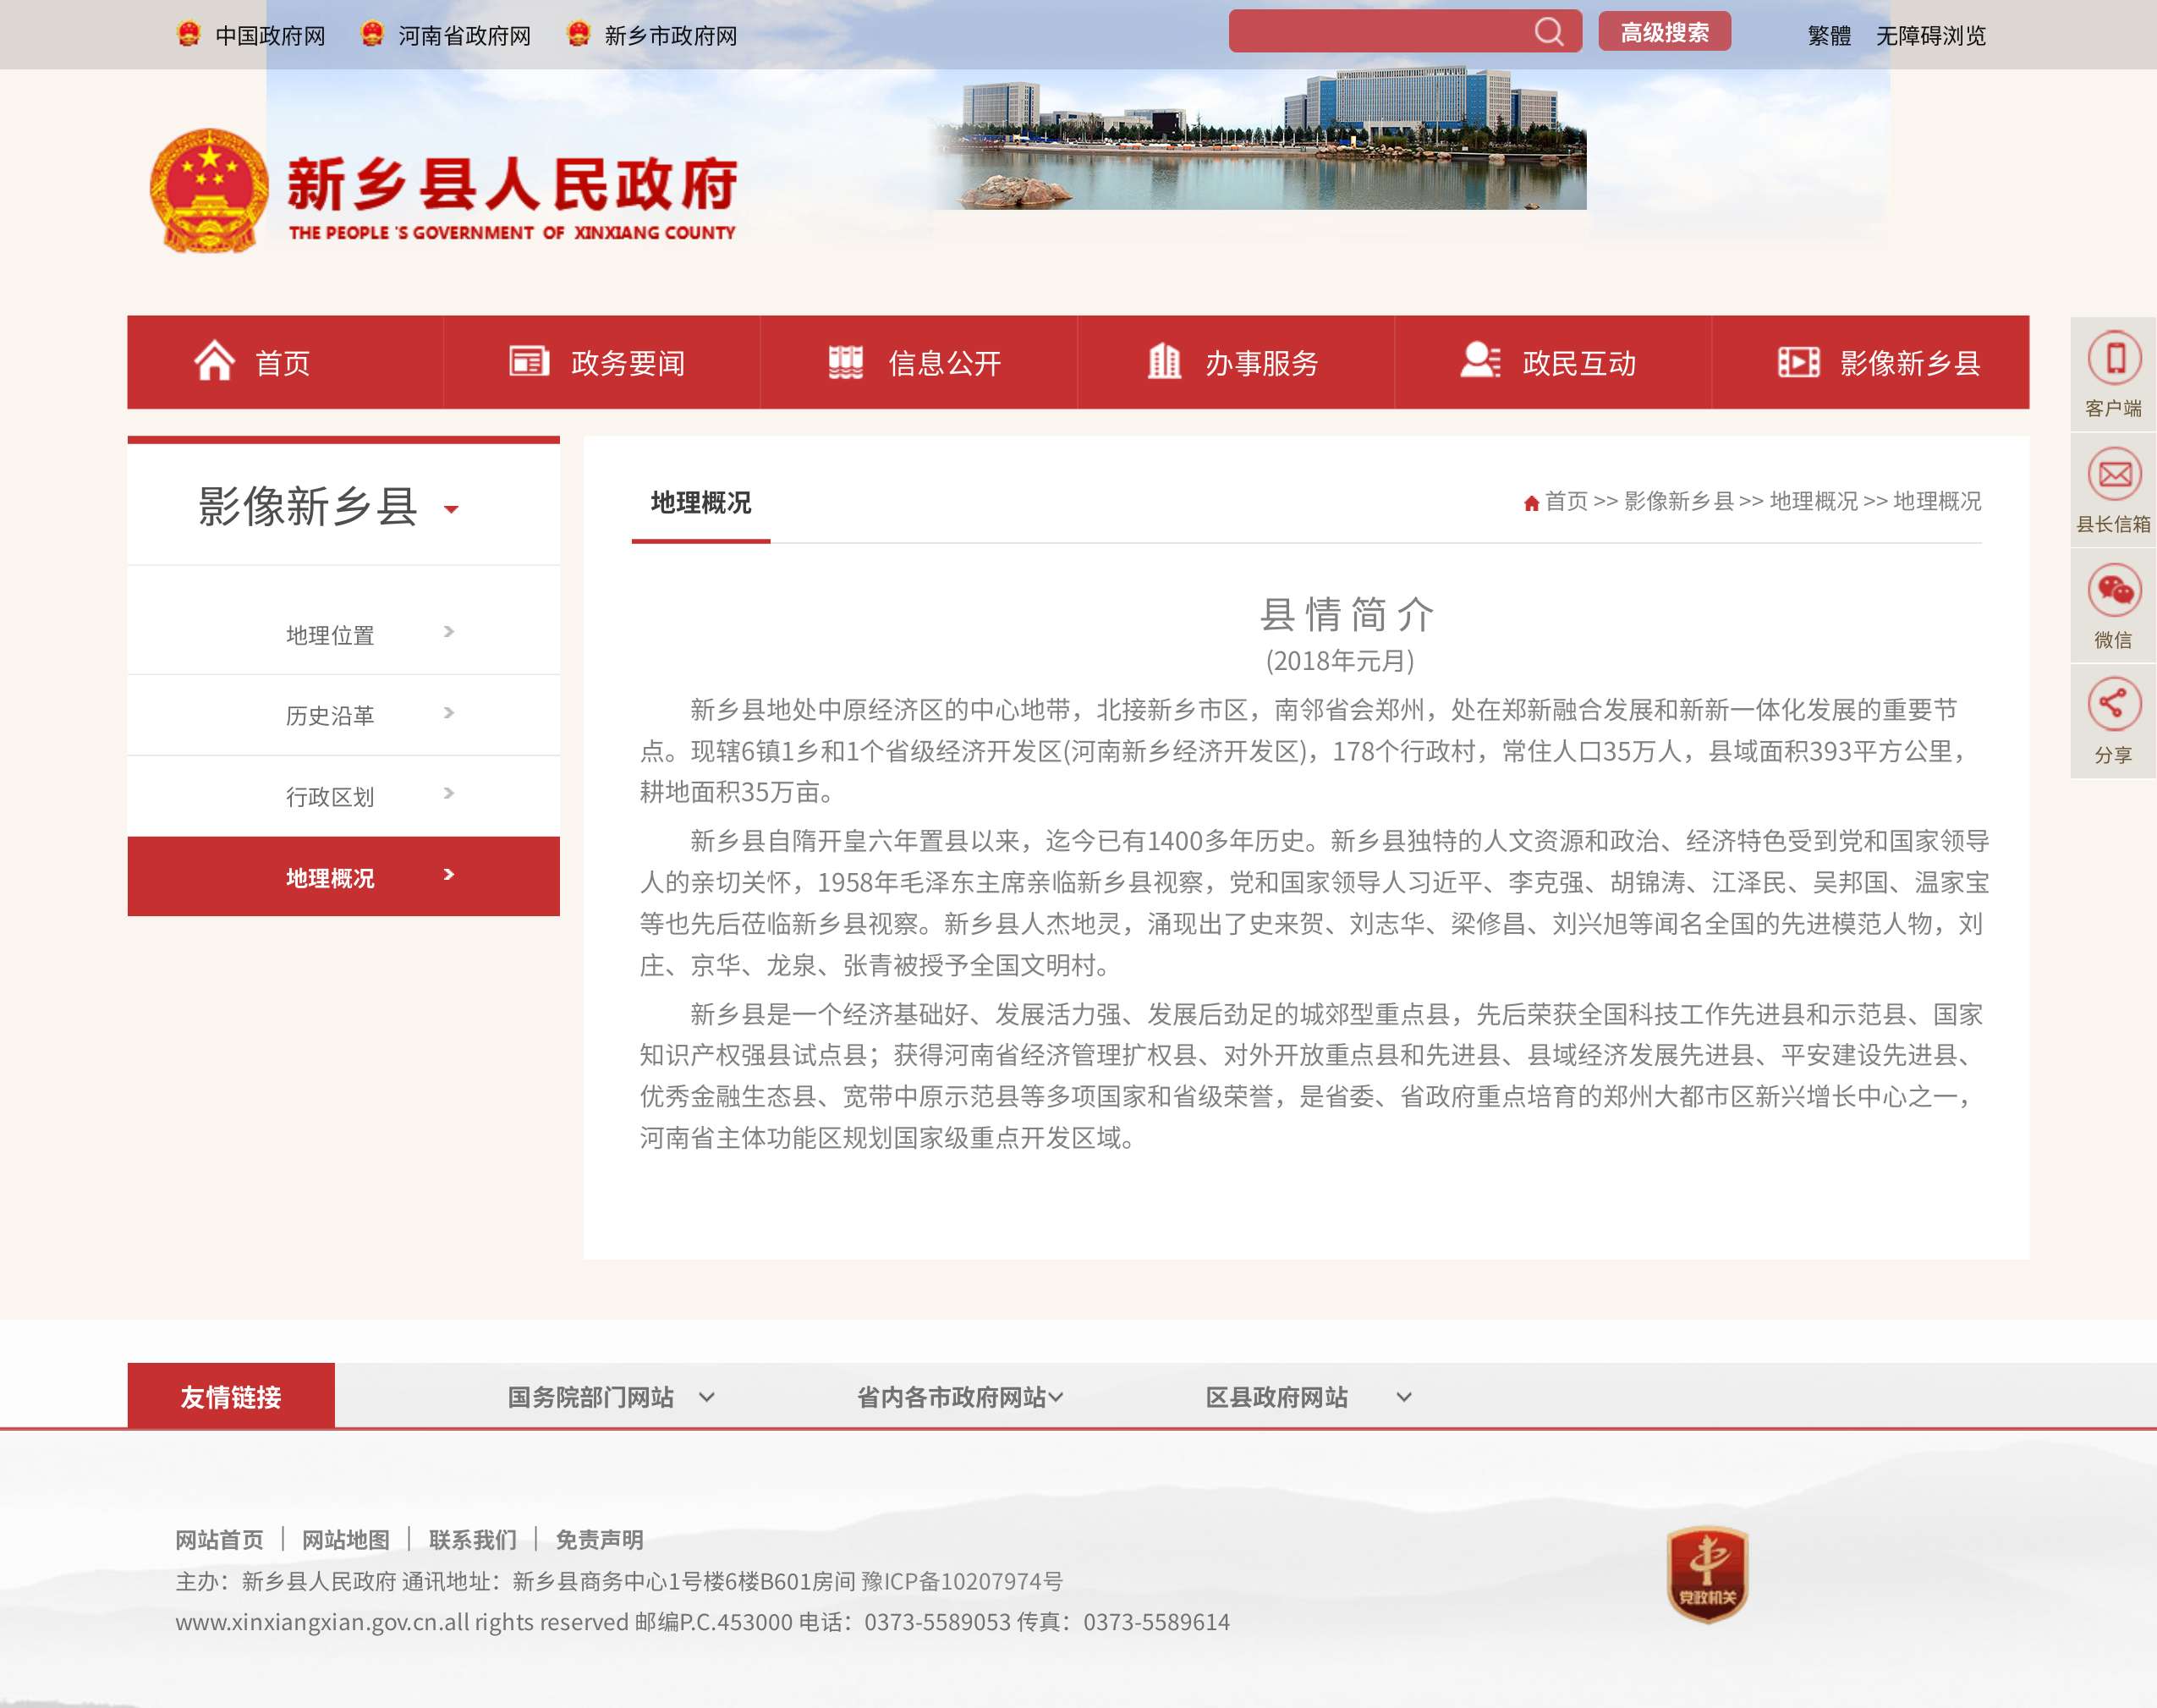Screen dimensions: 2157x1708
Task: Click the search magnifier icon
Action: coord(1548,32)
